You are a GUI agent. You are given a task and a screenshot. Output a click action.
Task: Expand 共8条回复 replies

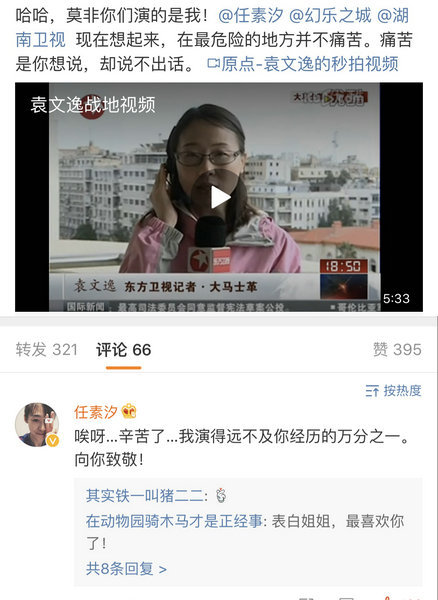[x=126, y=569]
